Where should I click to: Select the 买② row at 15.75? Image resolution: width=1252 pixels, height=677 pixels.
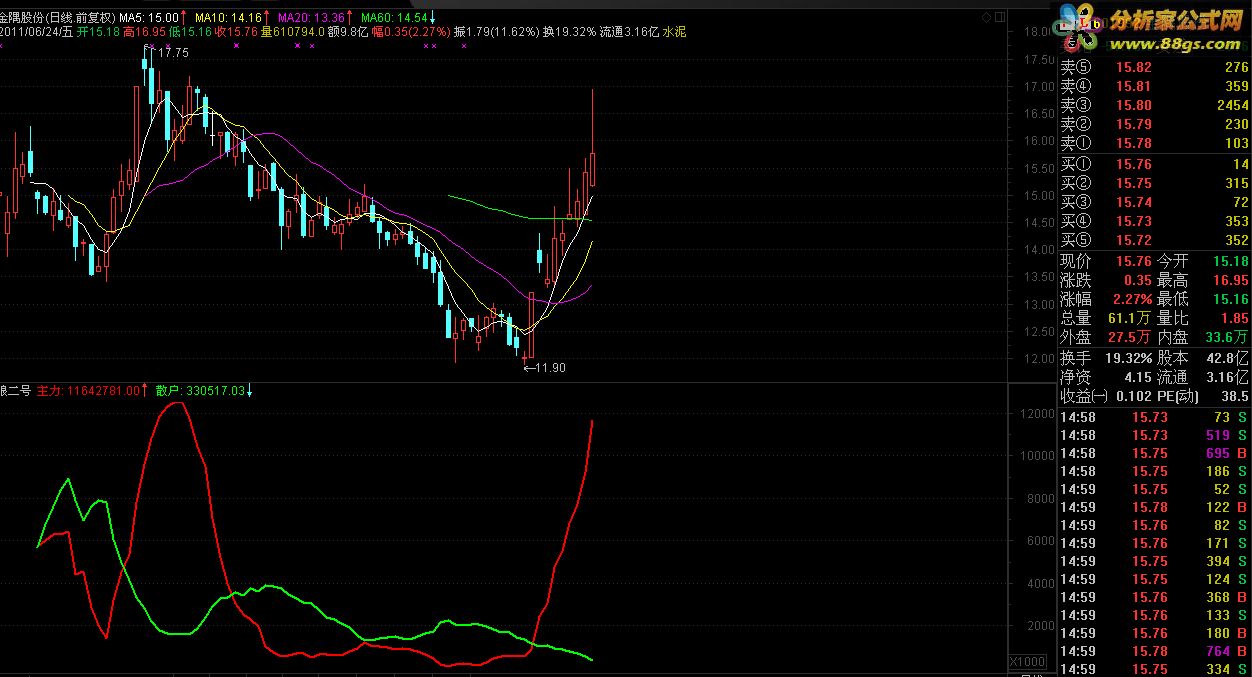(1155, 183)
